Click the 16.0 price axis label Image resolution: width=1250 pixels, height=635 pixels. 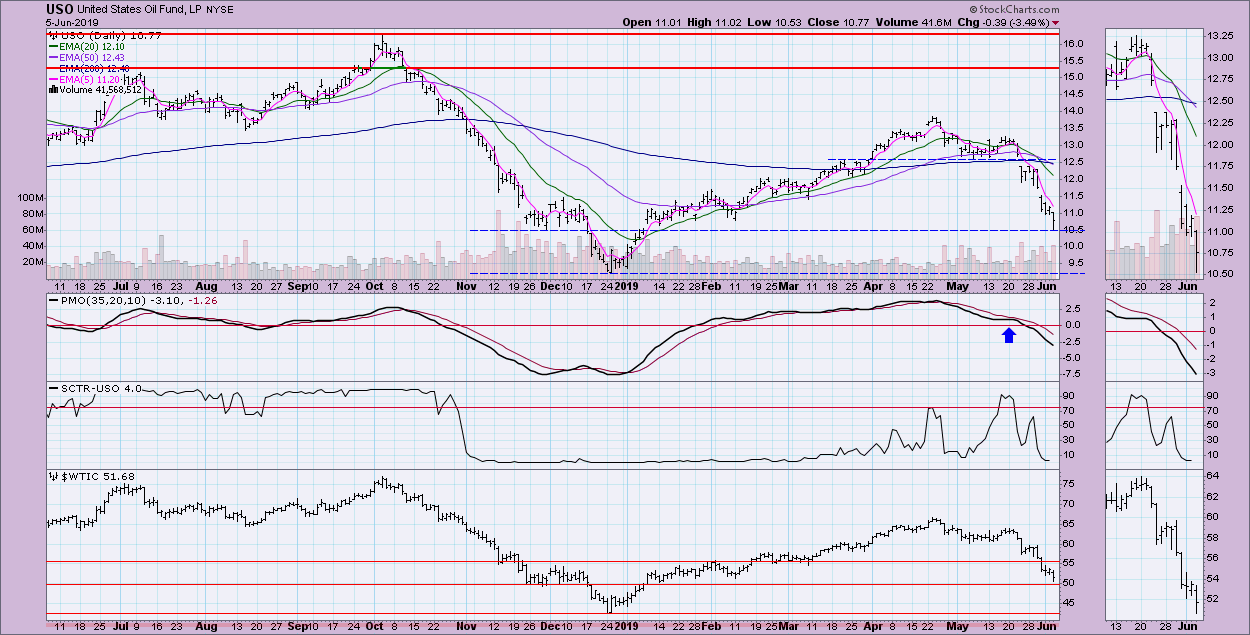pyautogui.click(x=1075, y=44)
